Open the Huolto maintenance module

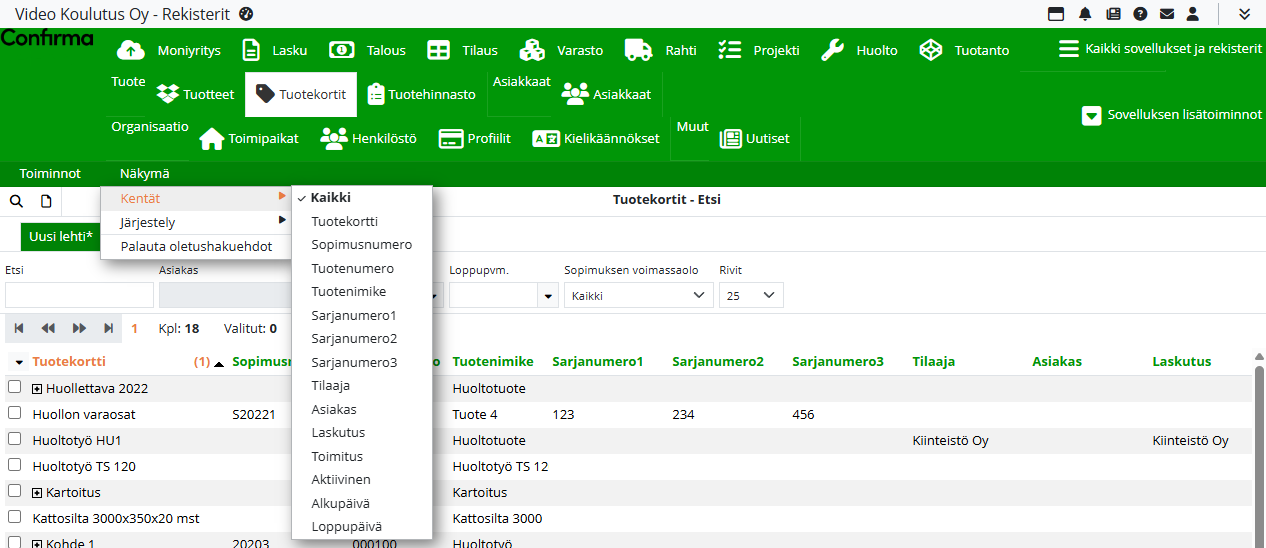(859, 50)
